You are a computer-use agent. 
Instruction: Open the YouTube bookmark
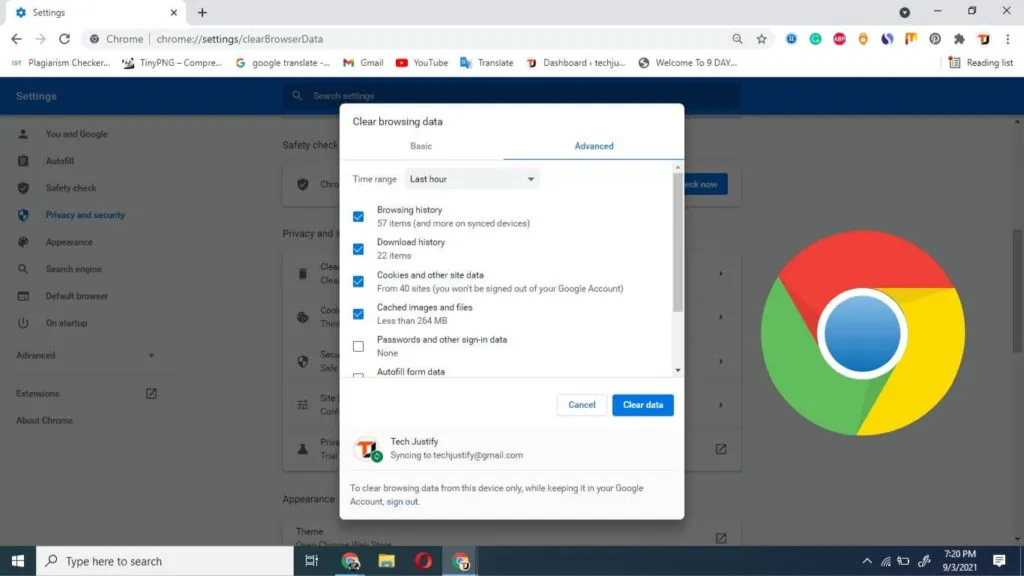point(421,62)
